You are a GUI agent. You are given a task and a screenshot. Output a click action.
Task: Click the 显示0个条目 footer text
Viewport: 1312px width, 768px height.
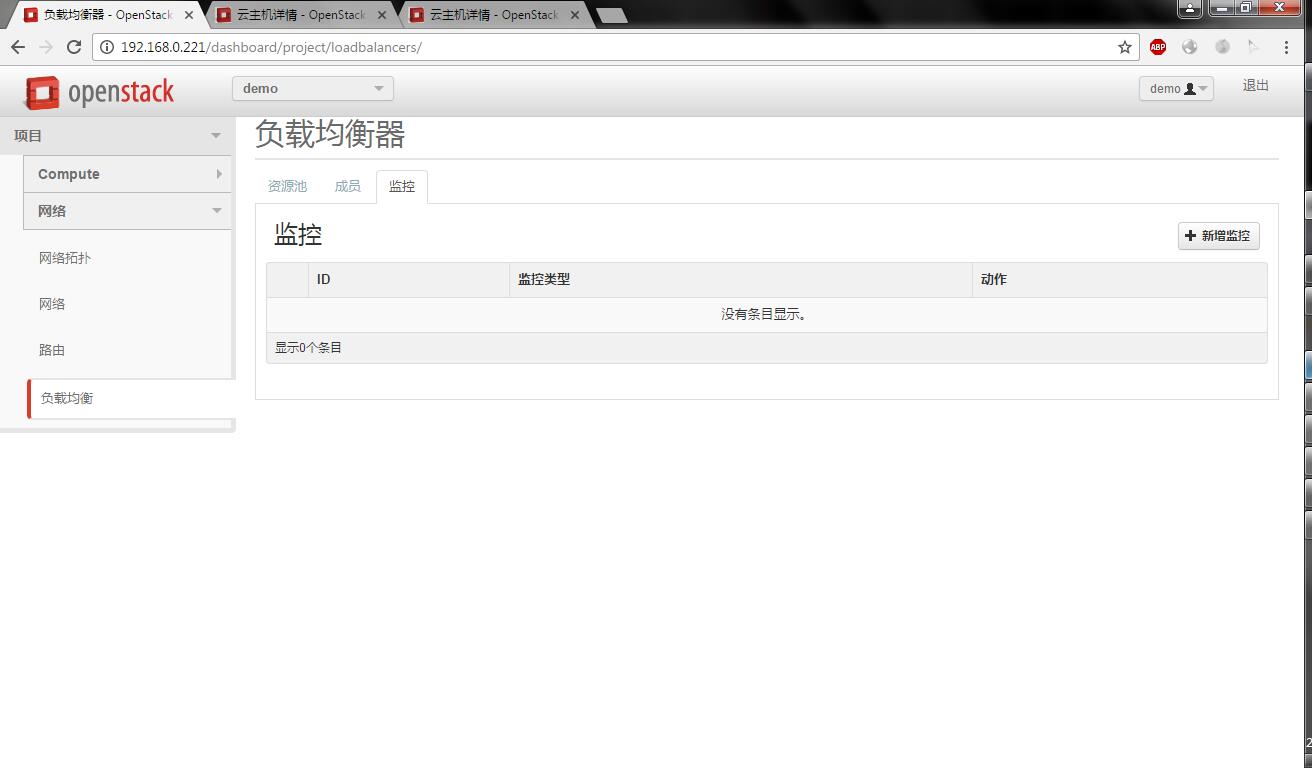309,348
